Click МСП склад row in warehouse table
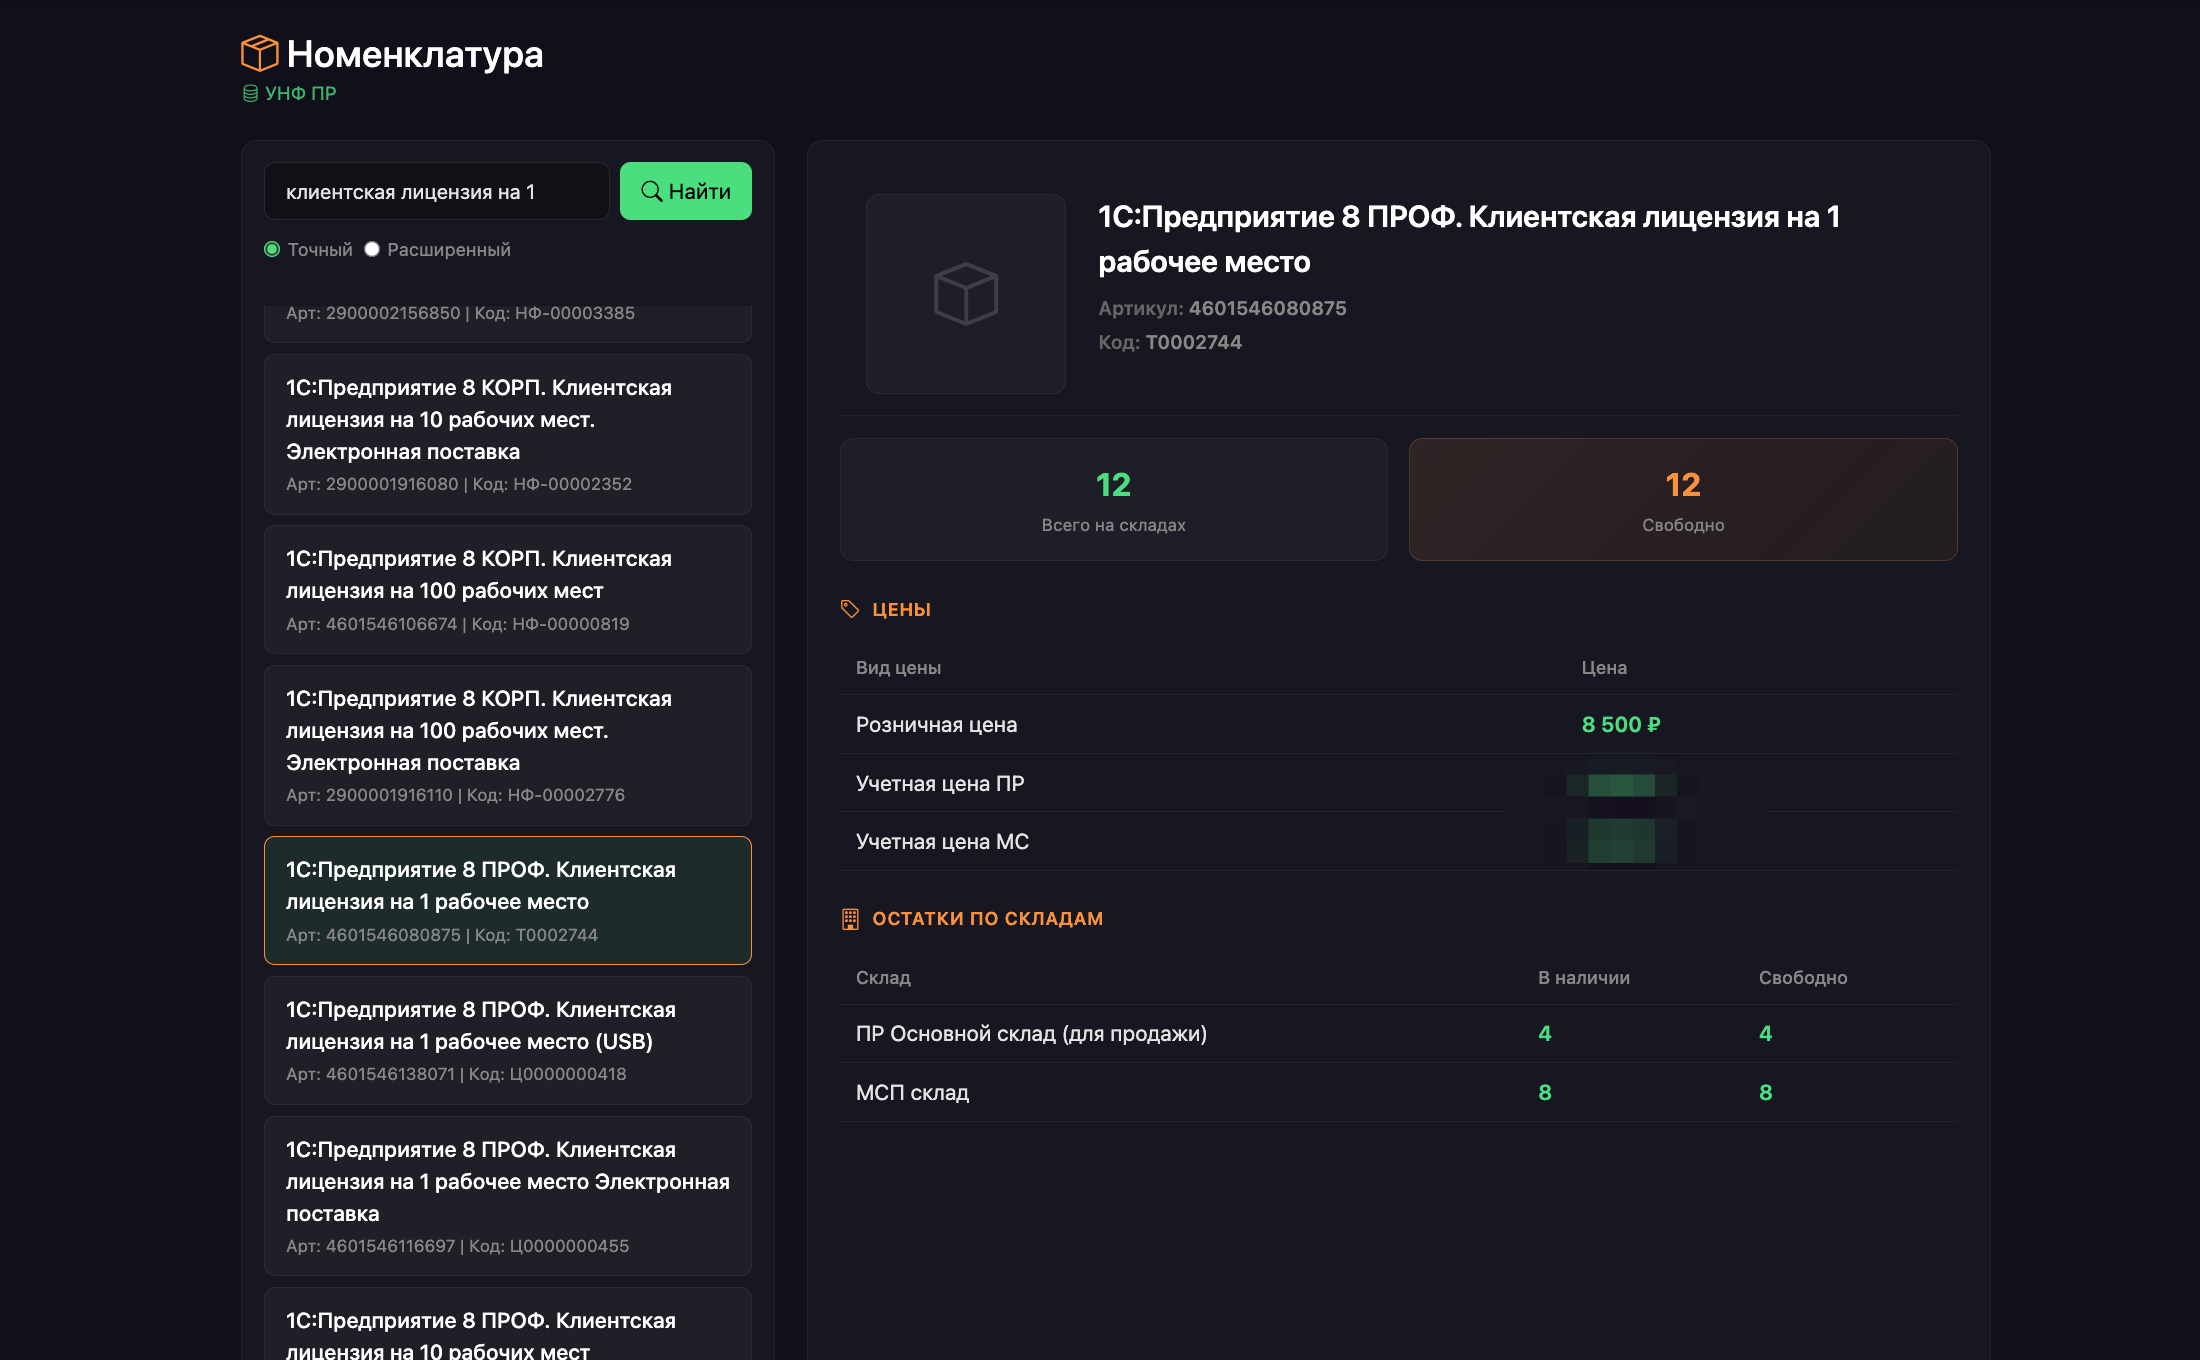Screen dimensions: 2200x1360 (912, 1092)
